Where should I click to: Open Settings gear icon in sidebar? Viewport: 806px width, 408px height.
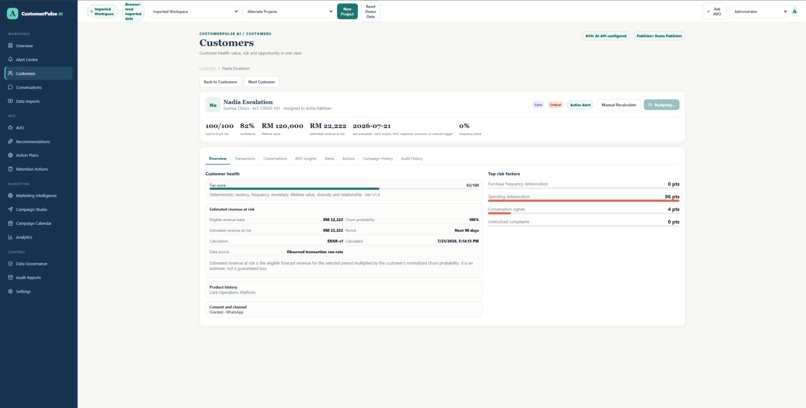pos(10,291)
